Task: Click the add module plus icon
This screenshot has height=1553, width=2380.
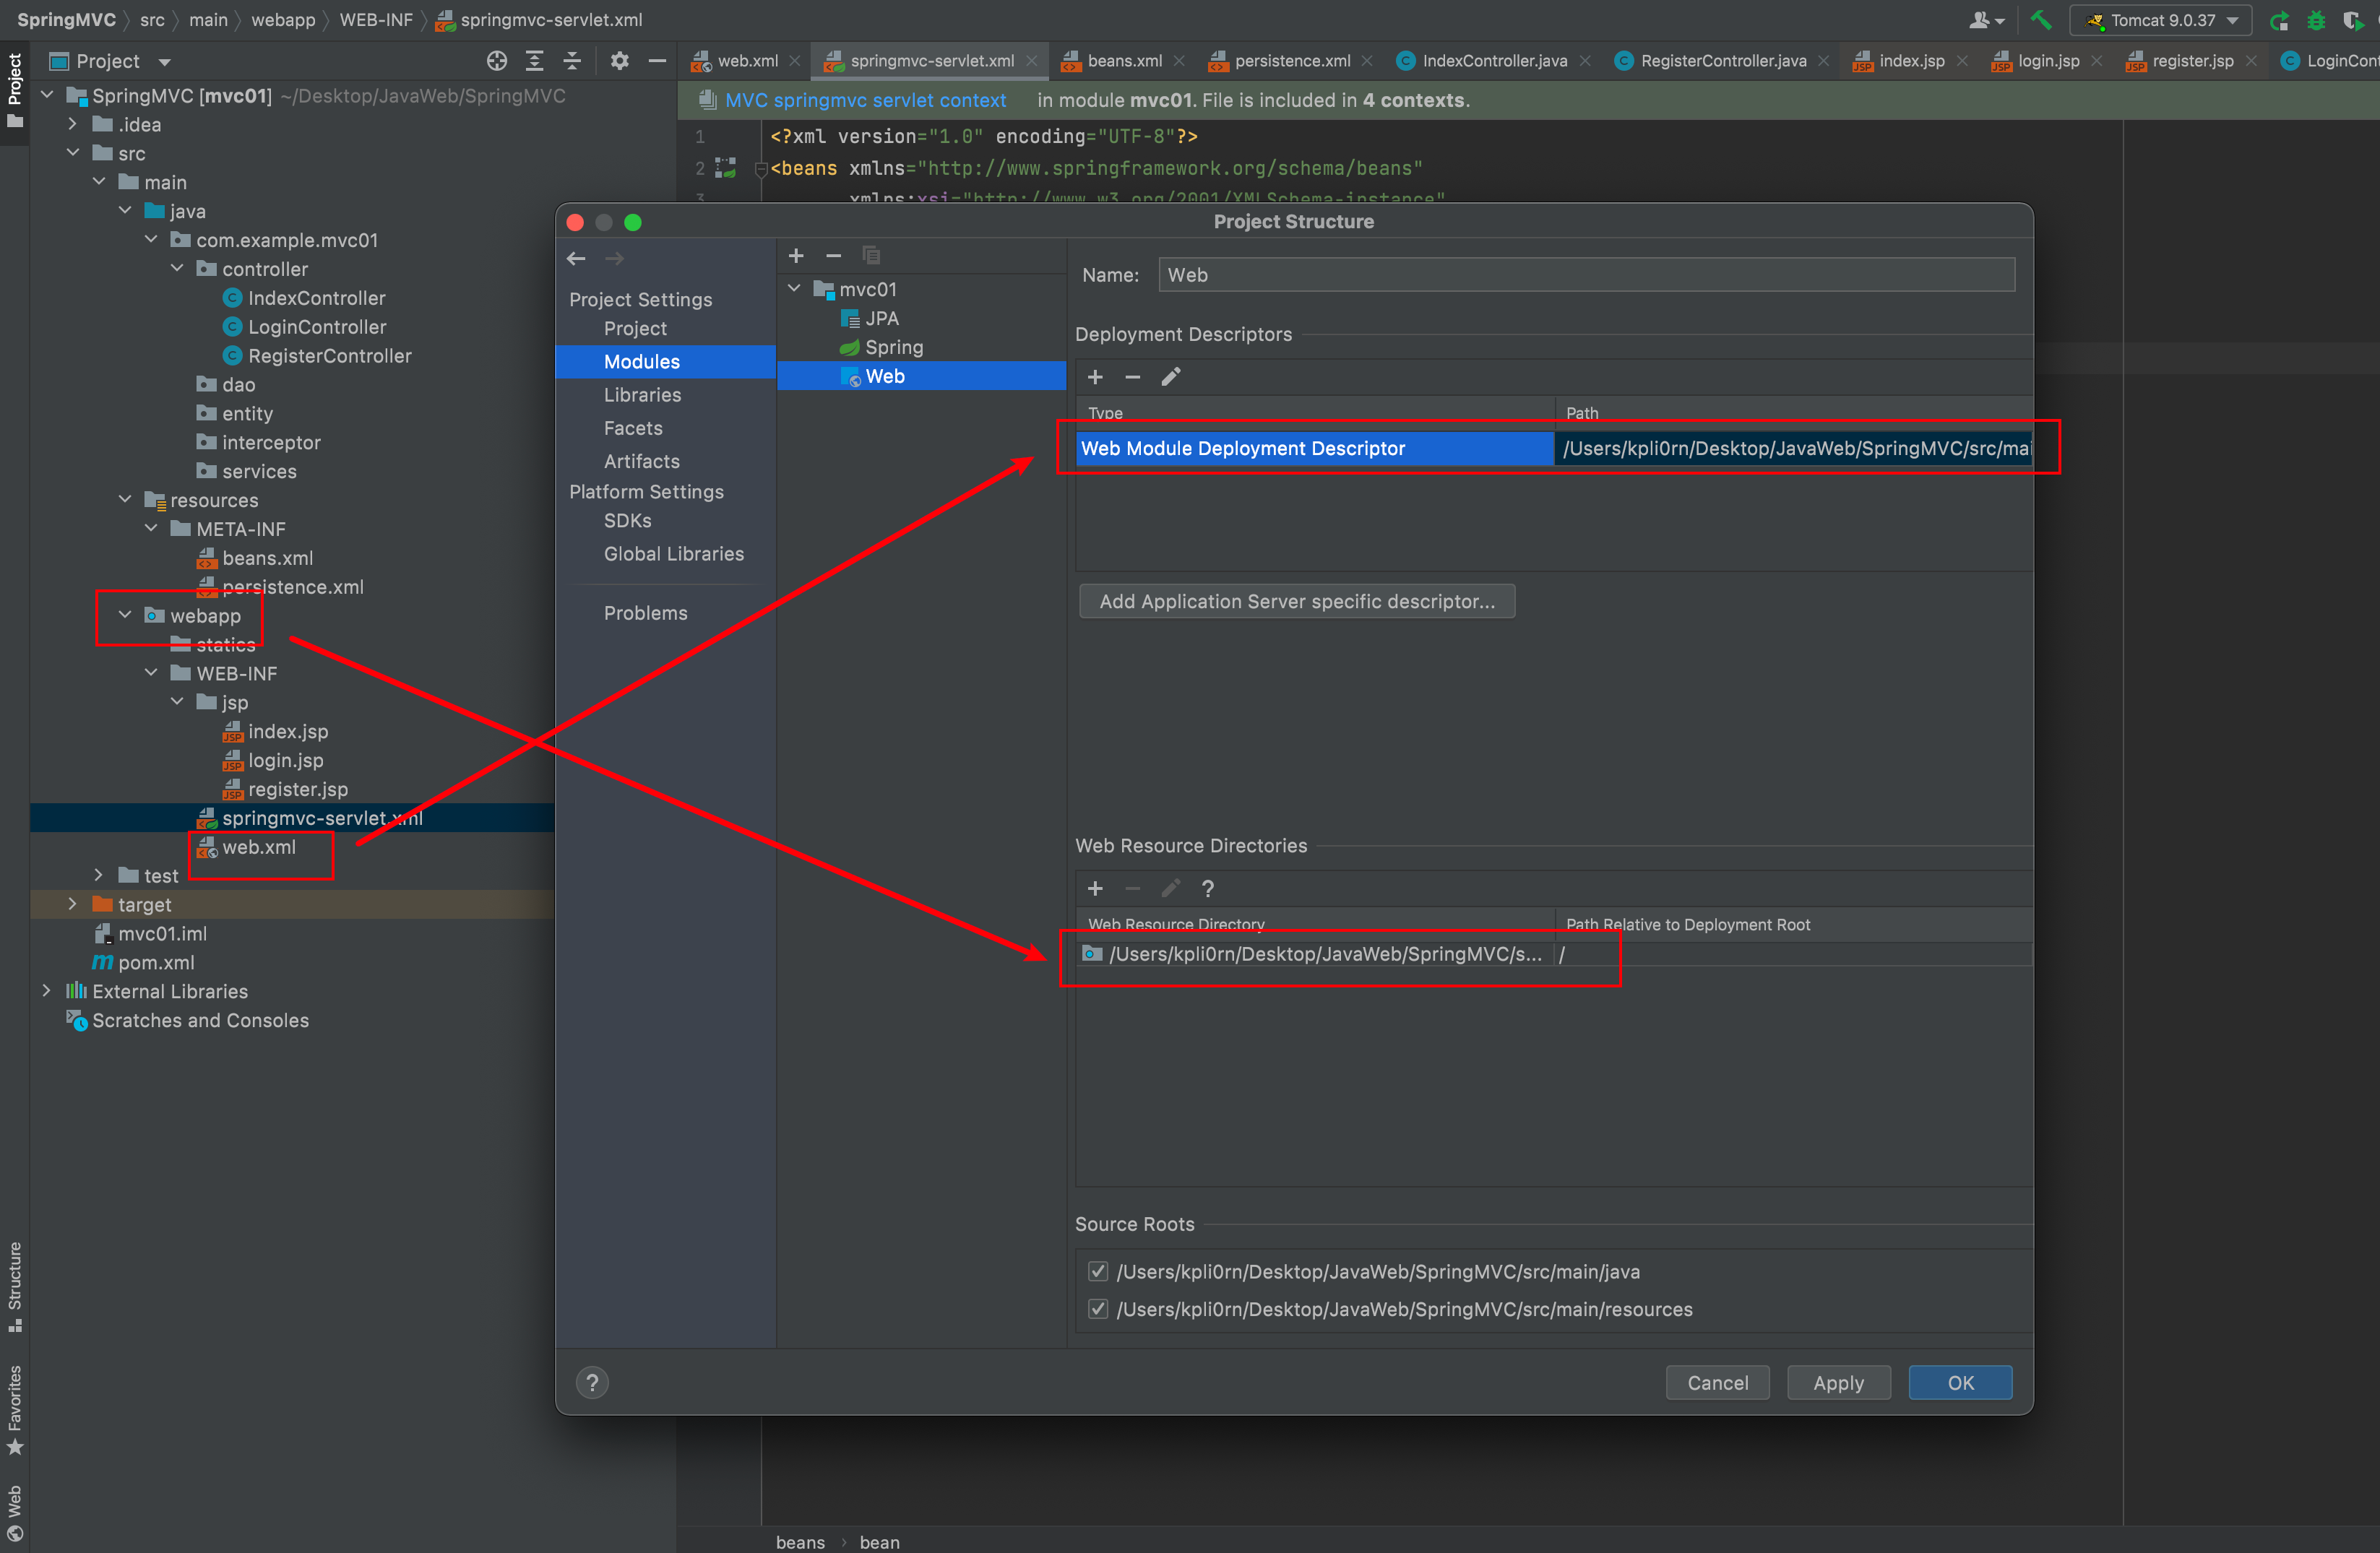Action: click(796, 256)
